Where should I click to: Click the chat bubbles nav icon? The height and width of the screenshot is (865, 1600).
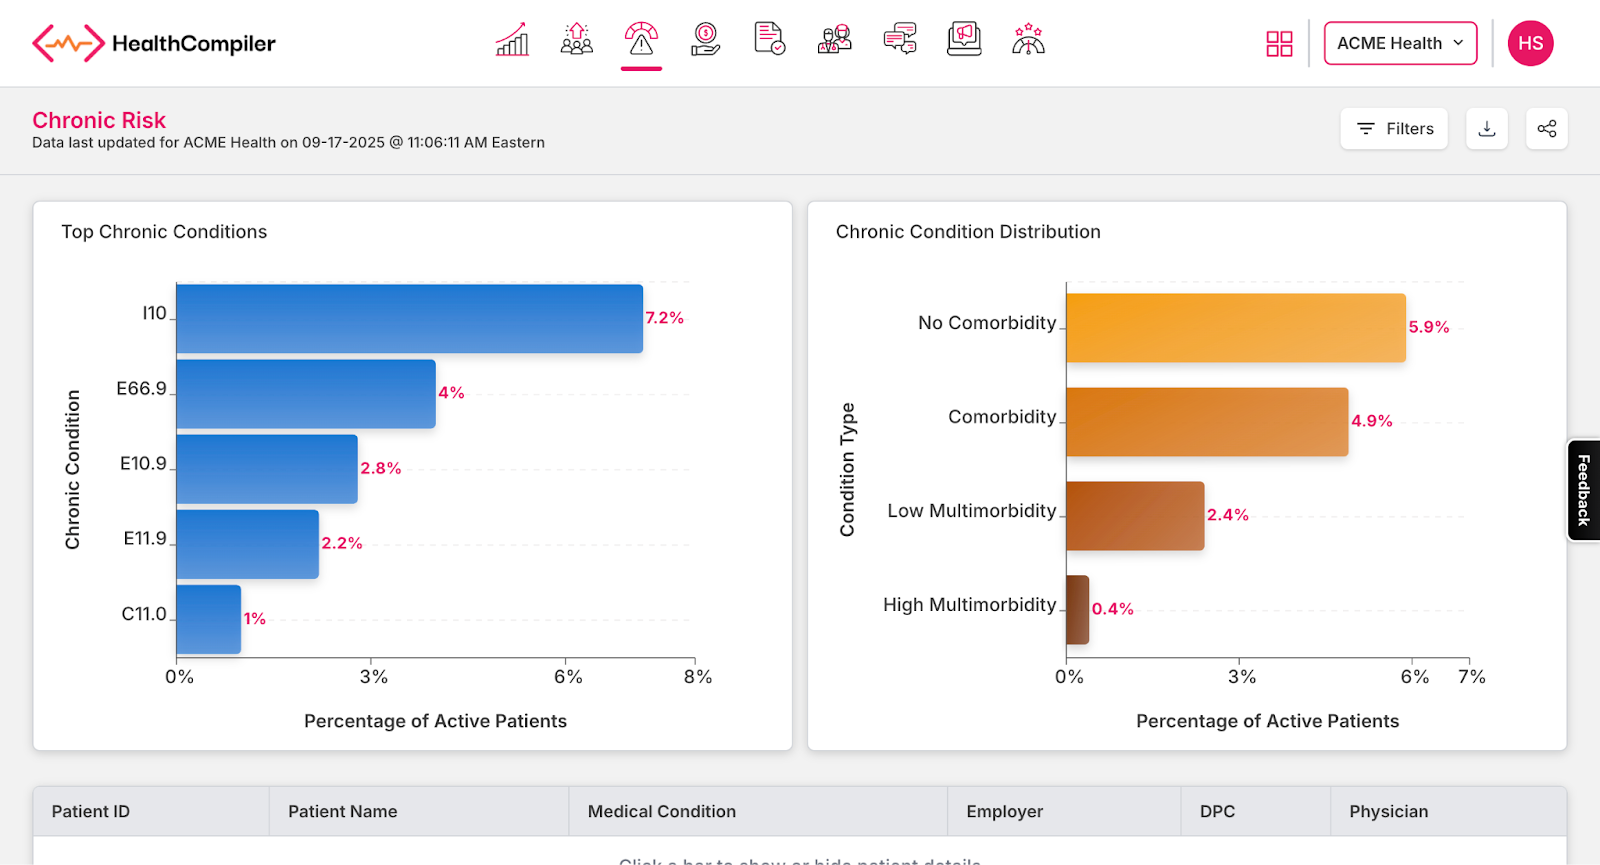pyautogui.click(x=900, y=40)
